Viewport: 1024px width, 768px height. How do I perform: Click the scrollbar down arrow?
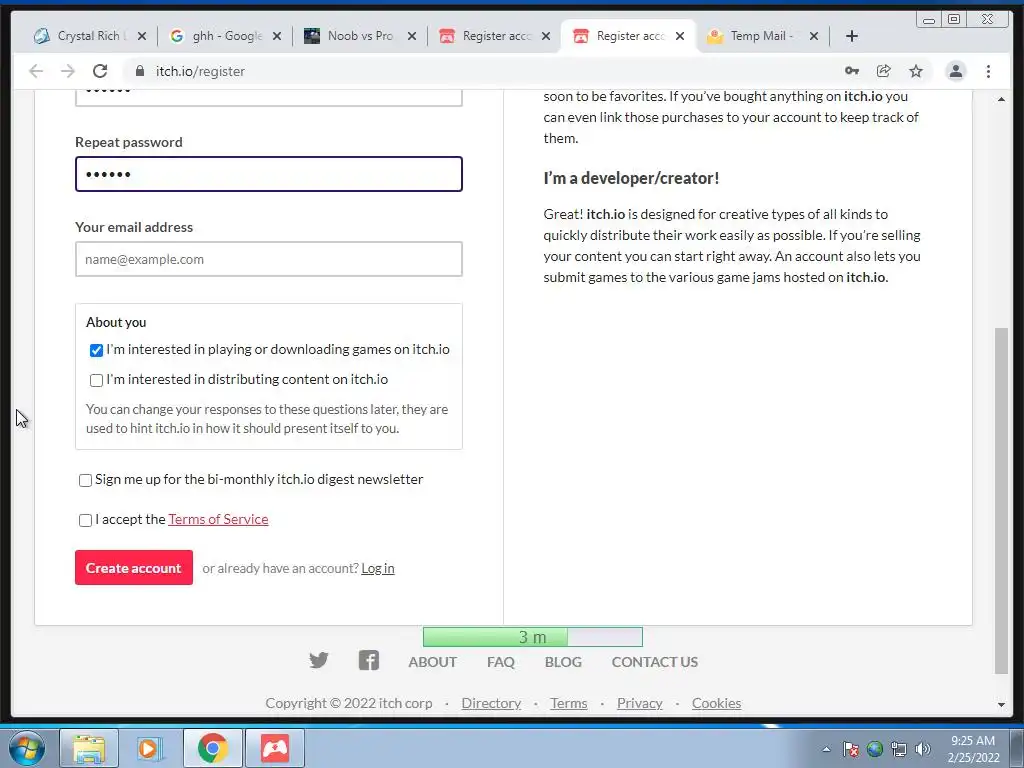(1001, 705)
